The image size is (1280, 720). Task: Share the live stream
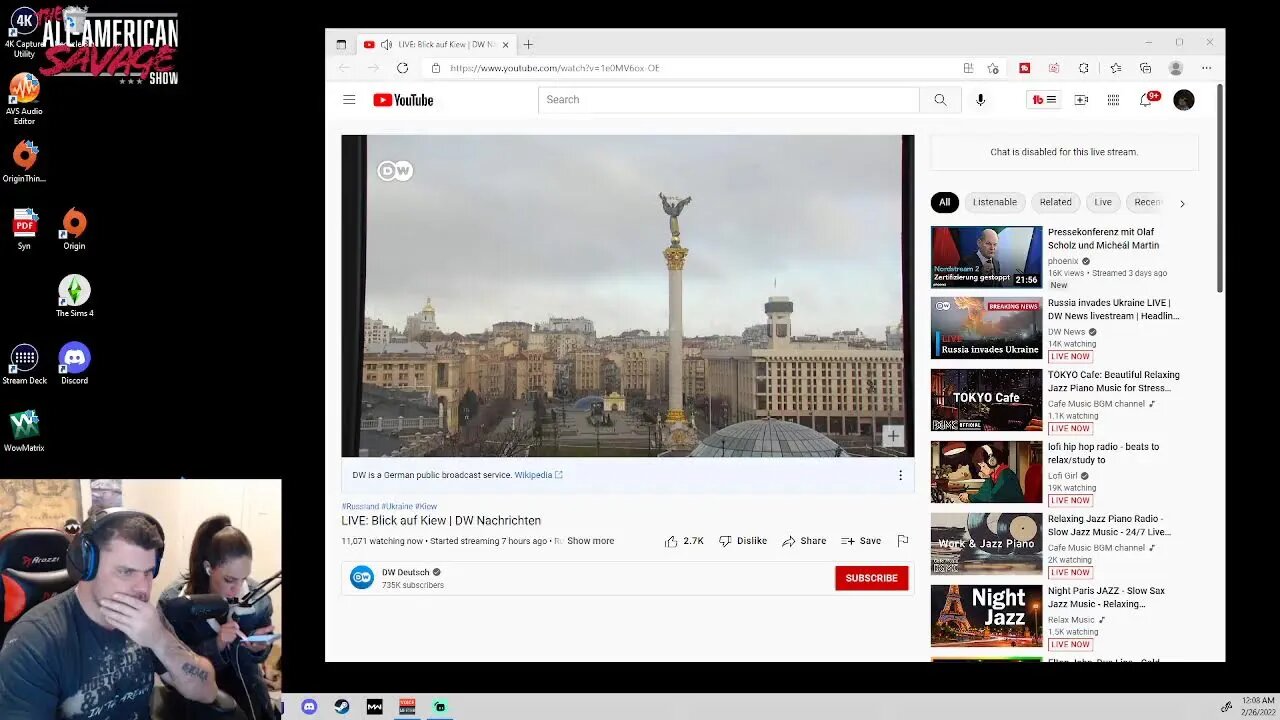pyautogui.click(x=804, y=541)
